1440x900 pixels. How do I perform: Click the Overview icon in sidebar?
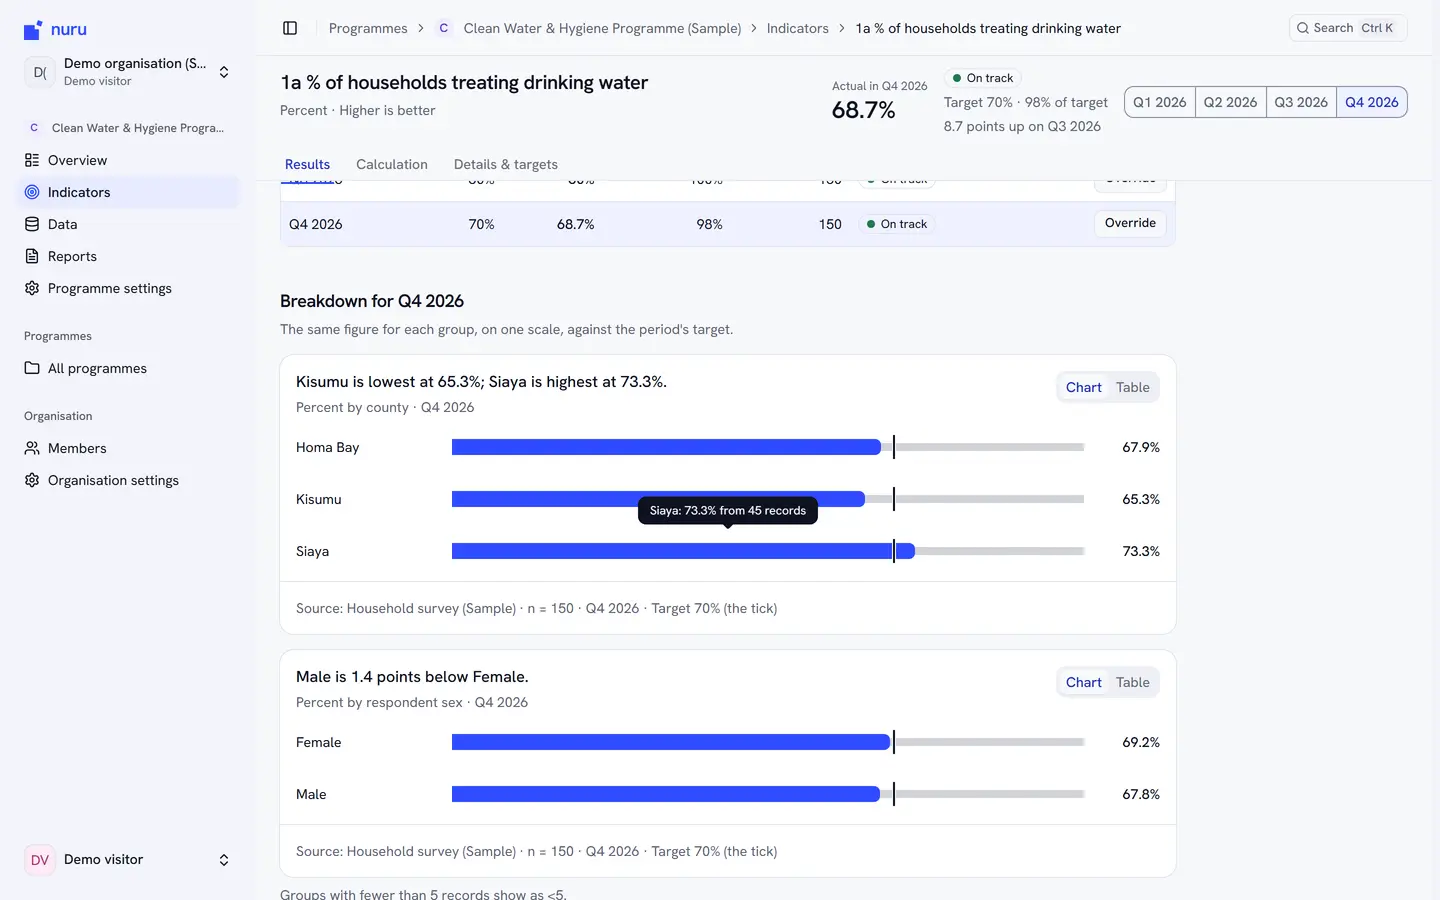pos(32,160)
